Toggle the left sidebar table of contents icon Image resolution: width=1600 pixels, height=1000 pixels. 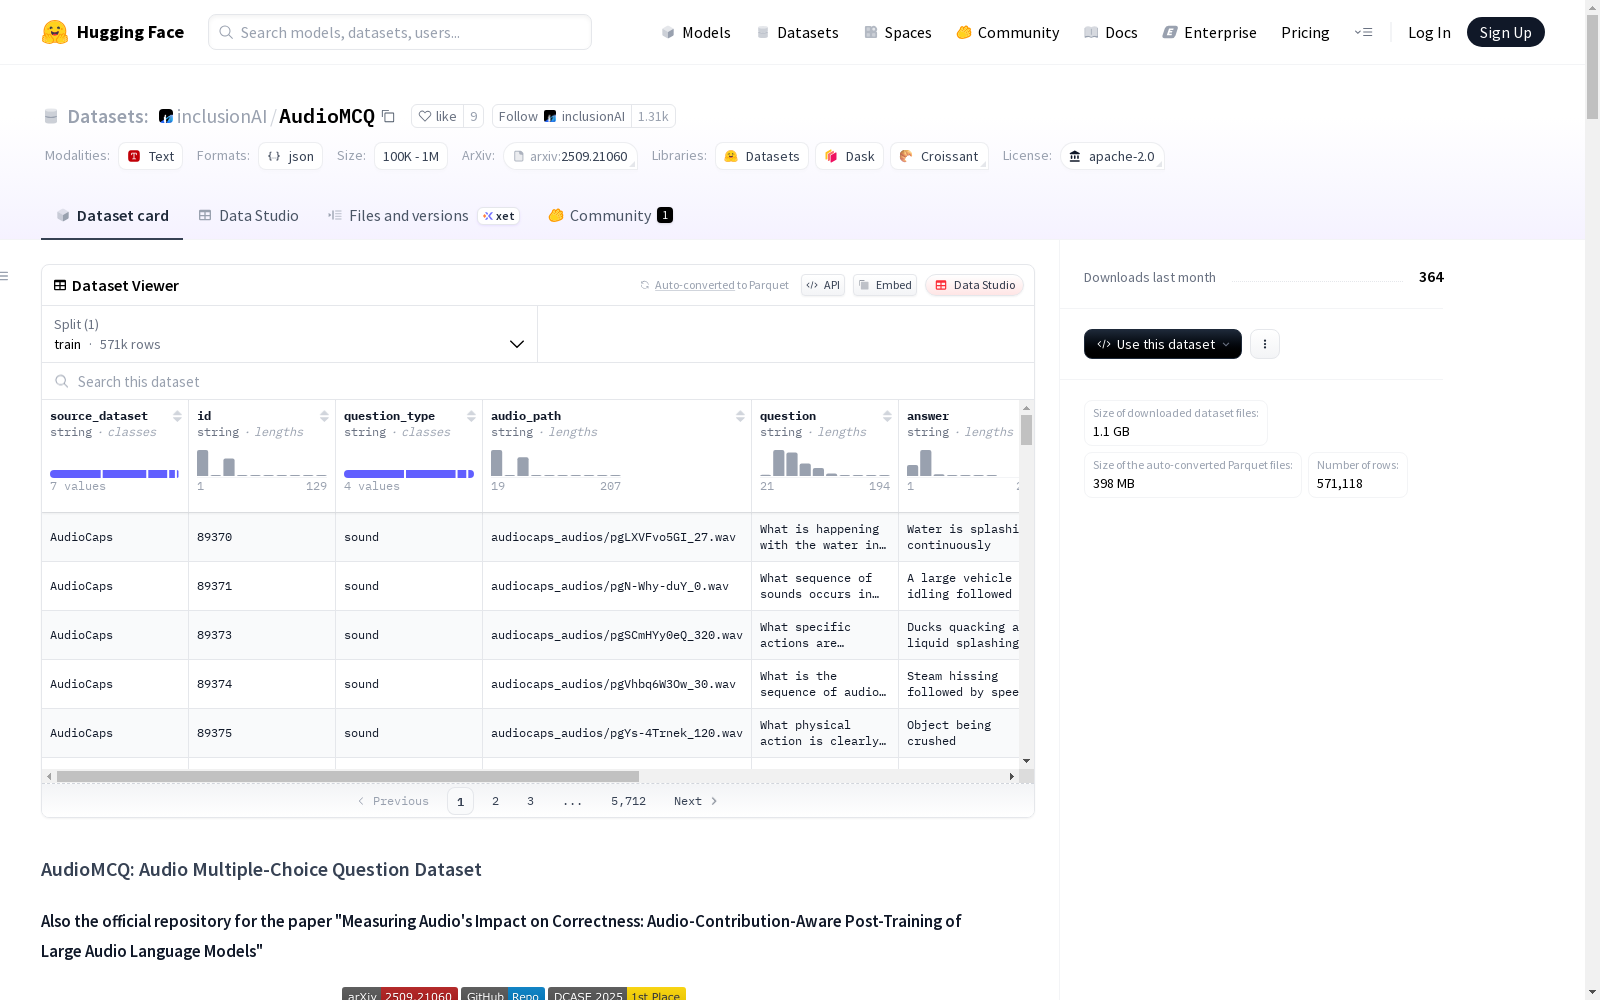tap(5, 276)
